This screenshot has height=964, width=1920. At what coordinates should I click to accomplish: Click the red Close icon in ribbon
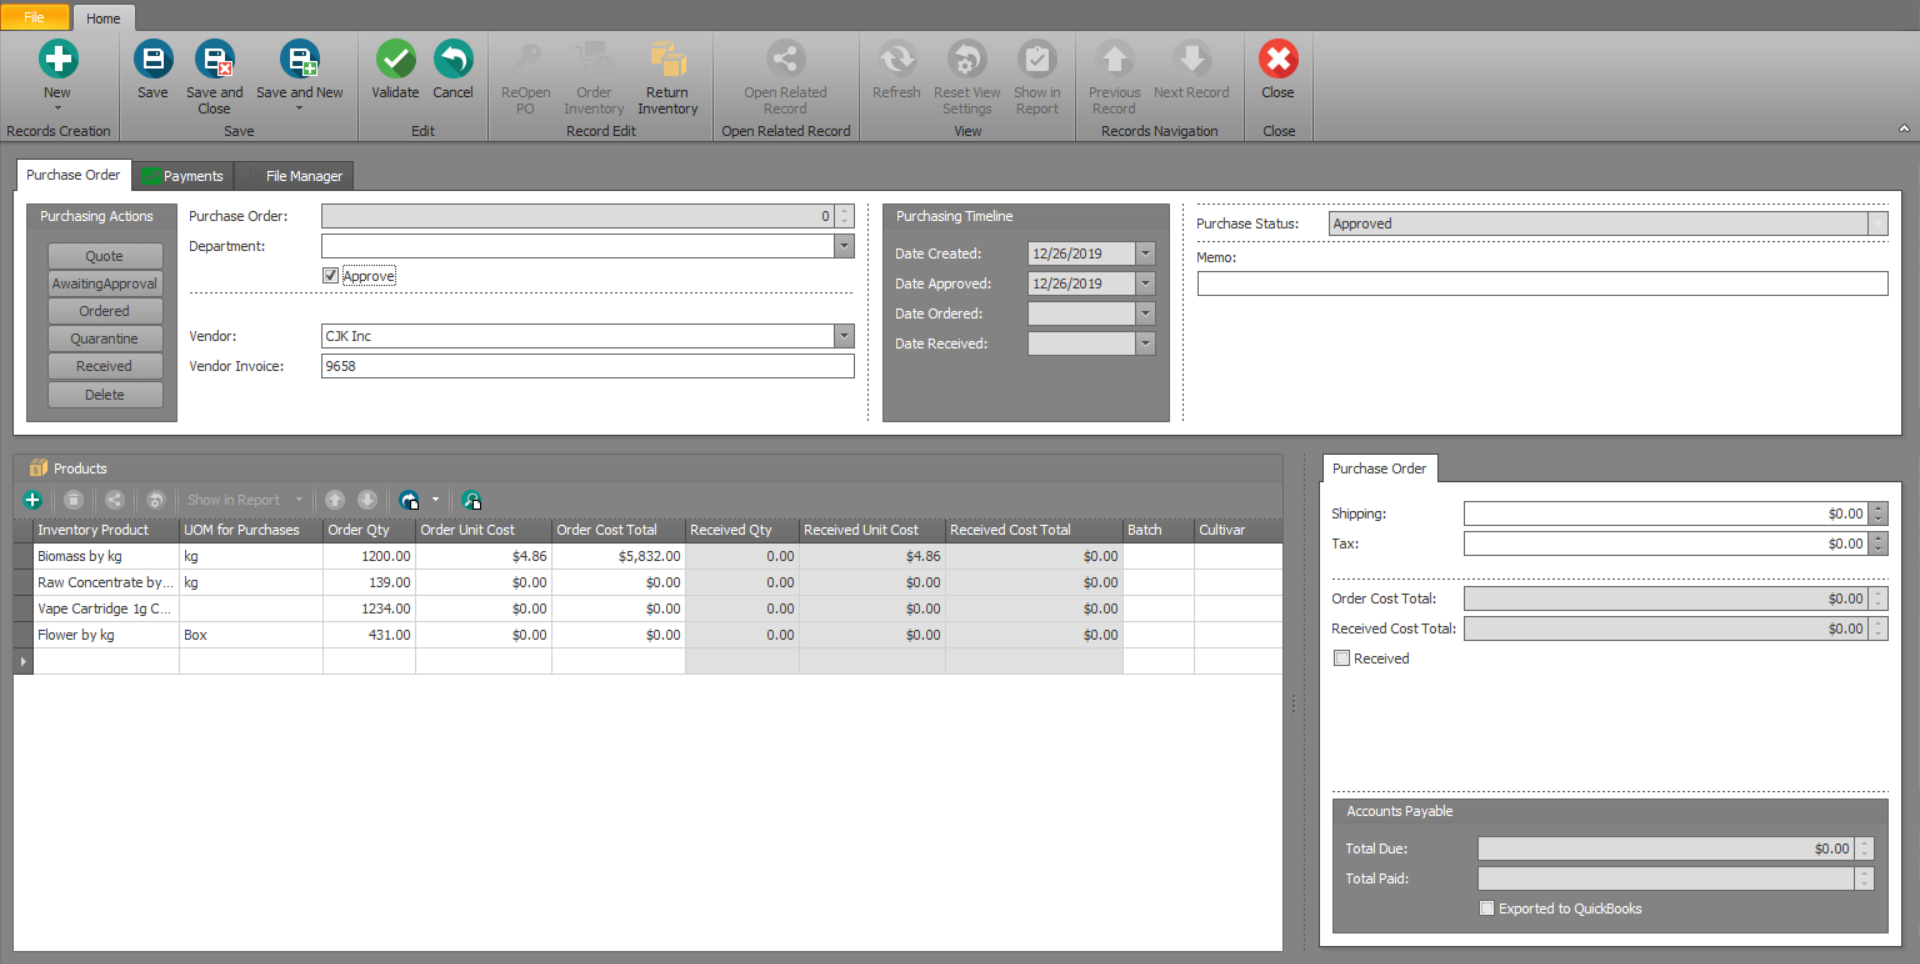pyautogui.click(x=1277, y=60)
